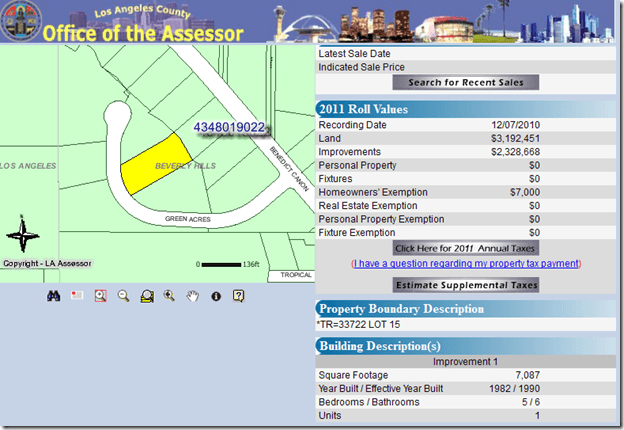Click the map legend card icon
Image resolution: width=624 pixels, height=430 pixels.
click(x=77, y=296)
